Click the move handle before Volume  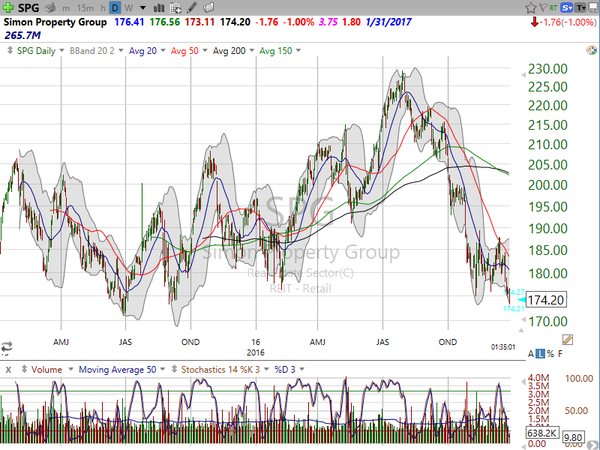pyautogui.click(x=24, y=369)
